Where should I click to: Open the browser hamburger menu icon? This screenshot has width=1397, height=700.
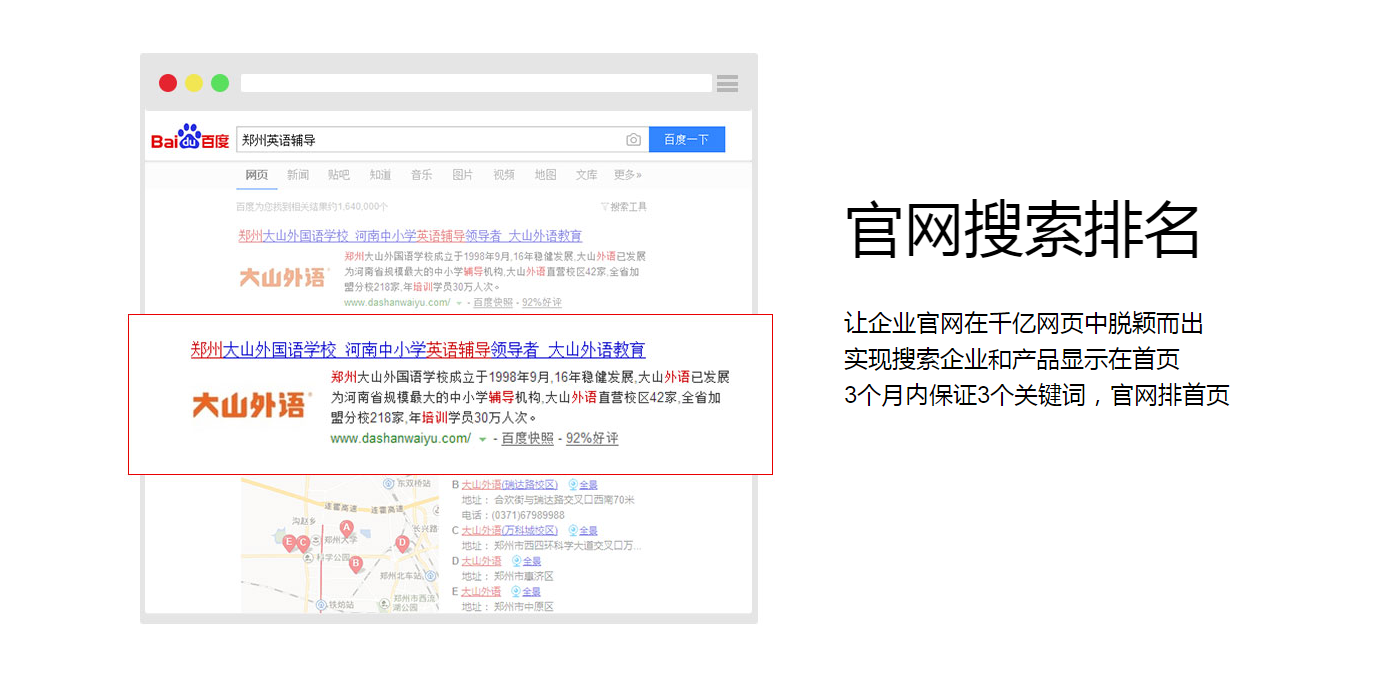click(727, 83)
